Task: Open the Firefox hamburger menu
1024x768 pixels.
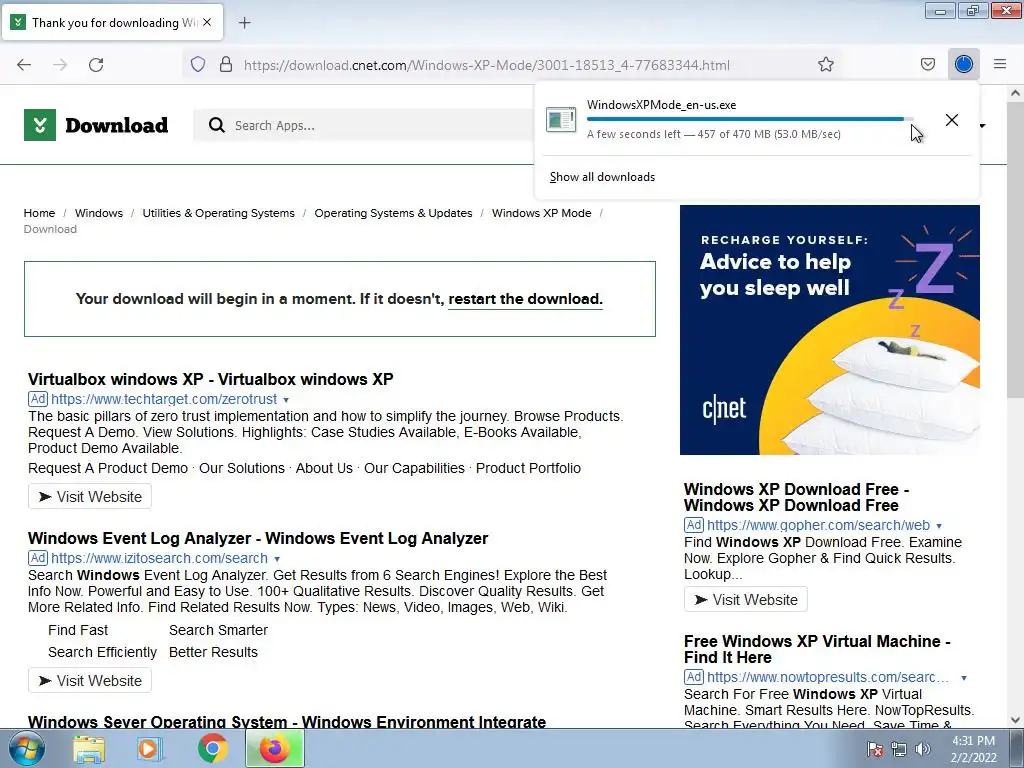Action: tap(1000, 64)
